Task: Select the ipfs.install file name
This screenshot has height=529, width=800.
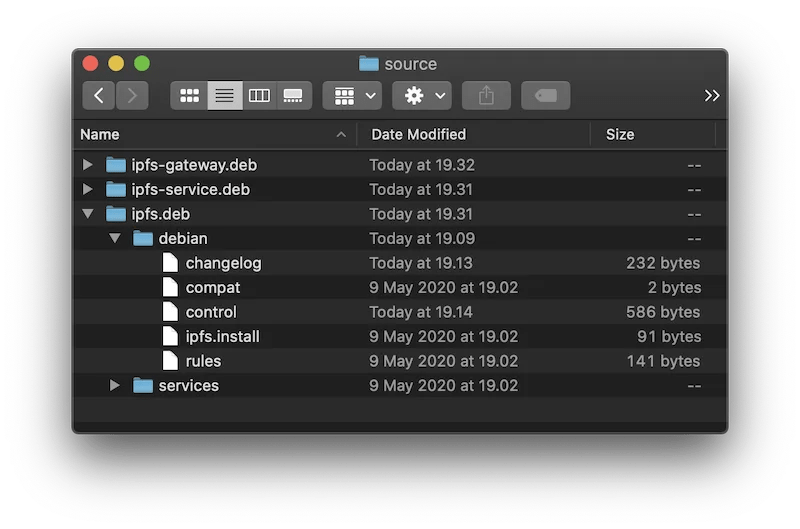Action: point(222,336)
